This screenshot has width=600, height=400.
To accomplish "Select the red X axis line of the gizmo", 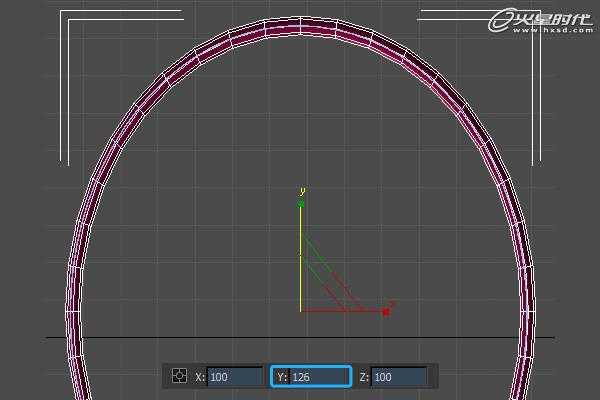I will point(342,310).
